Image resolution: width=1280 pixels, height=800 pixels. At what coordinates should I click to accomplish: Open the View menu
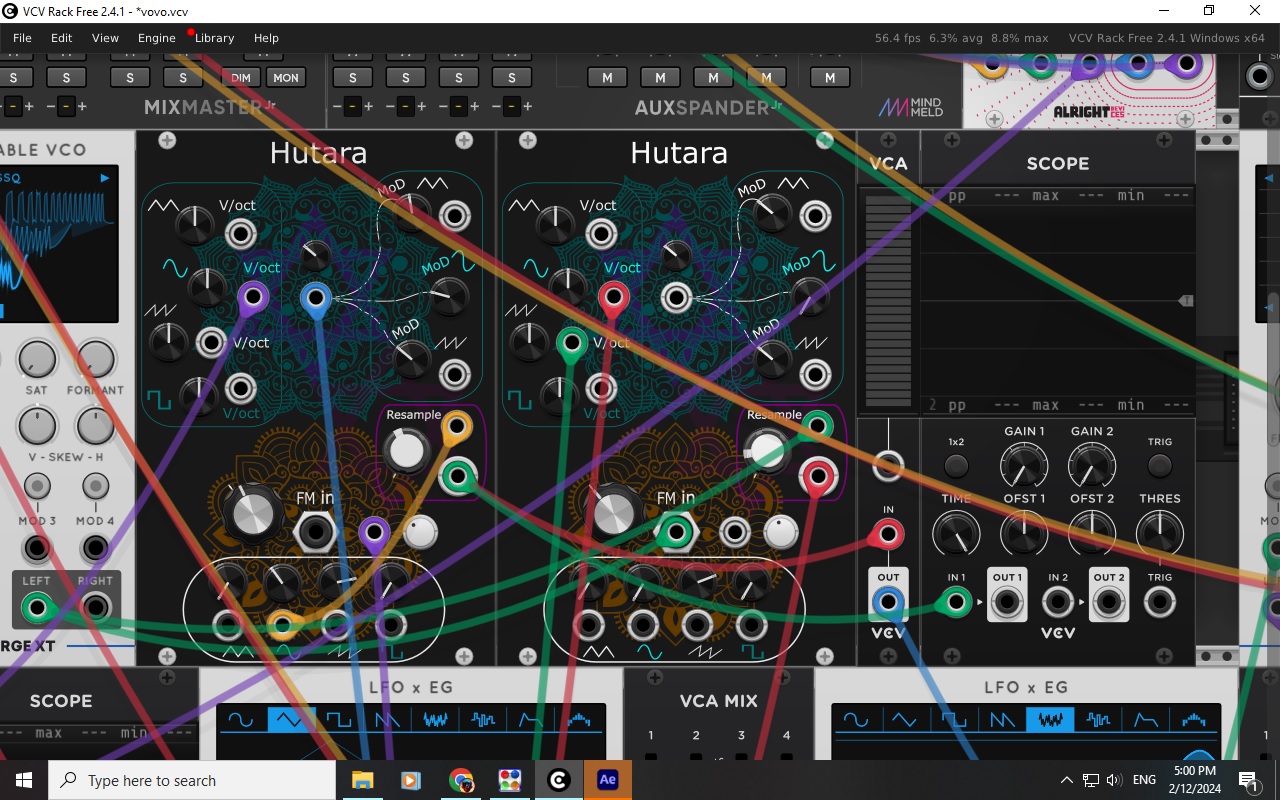click(105, 38)
